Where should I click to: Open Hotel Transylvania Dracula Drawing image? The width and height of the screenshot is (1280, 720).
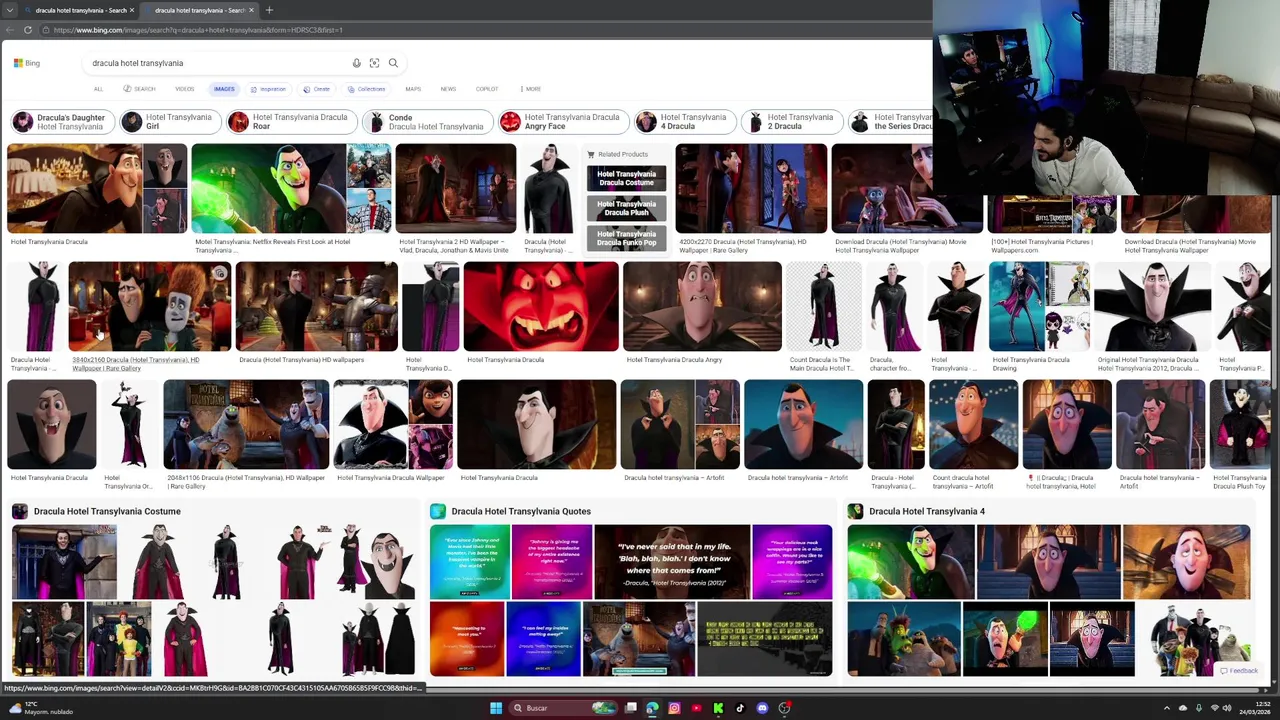point(1038,307)
